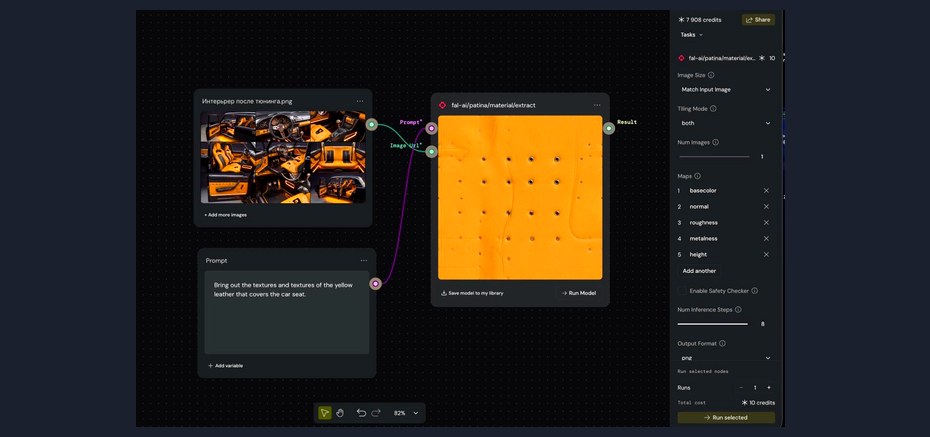Adjust the Num Inference Steps slider
This screenshot has height=437, width=930.
[x=712, y=324]
